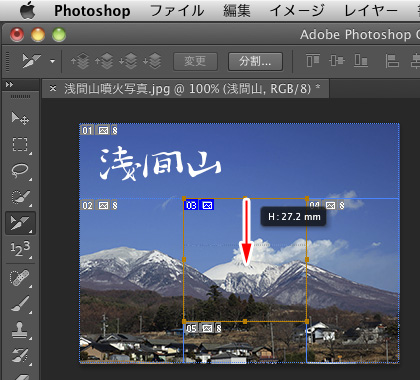Click the window zoom green button
The width and height of the screenshot is (420, 380).
[59, 34]
